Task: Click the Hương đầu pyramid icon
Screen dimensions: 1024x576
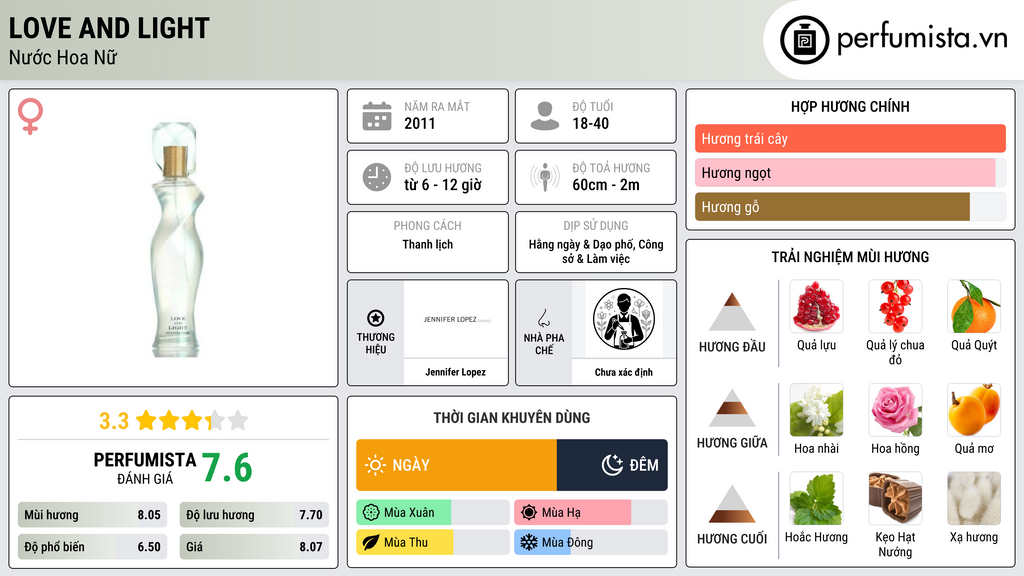Action: click(x=732, y=312)
